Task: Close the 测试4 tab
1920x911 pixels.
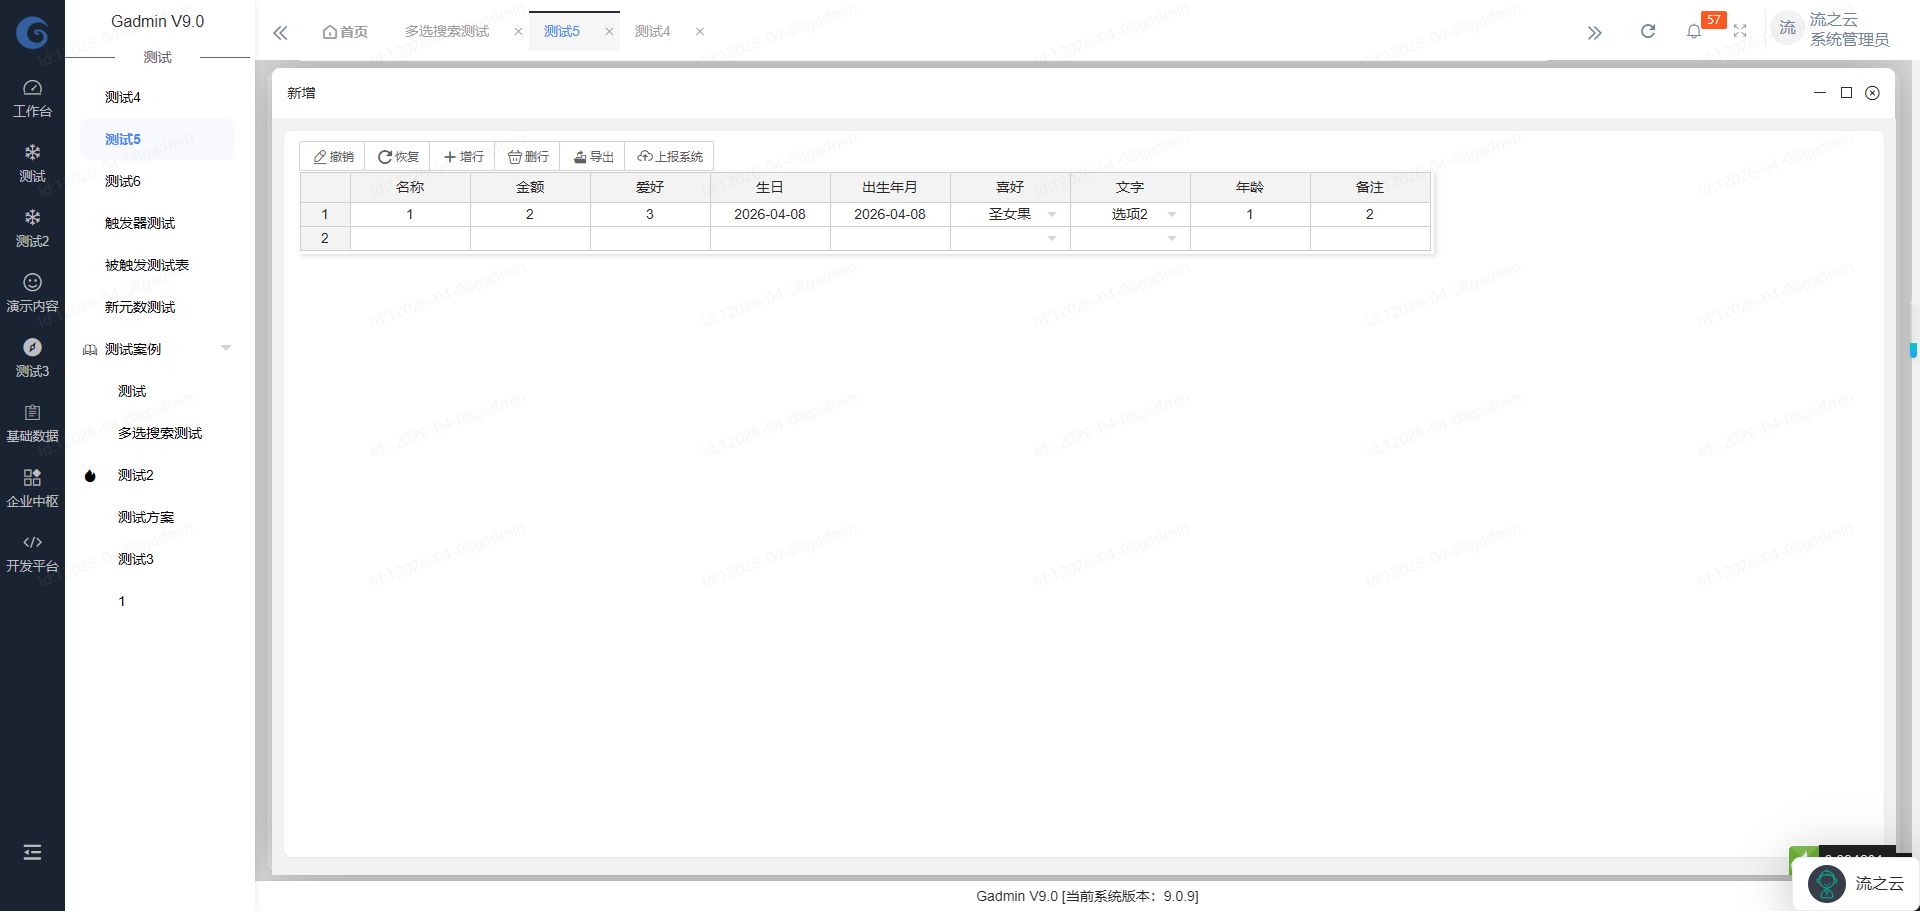Action: (699, 32)
